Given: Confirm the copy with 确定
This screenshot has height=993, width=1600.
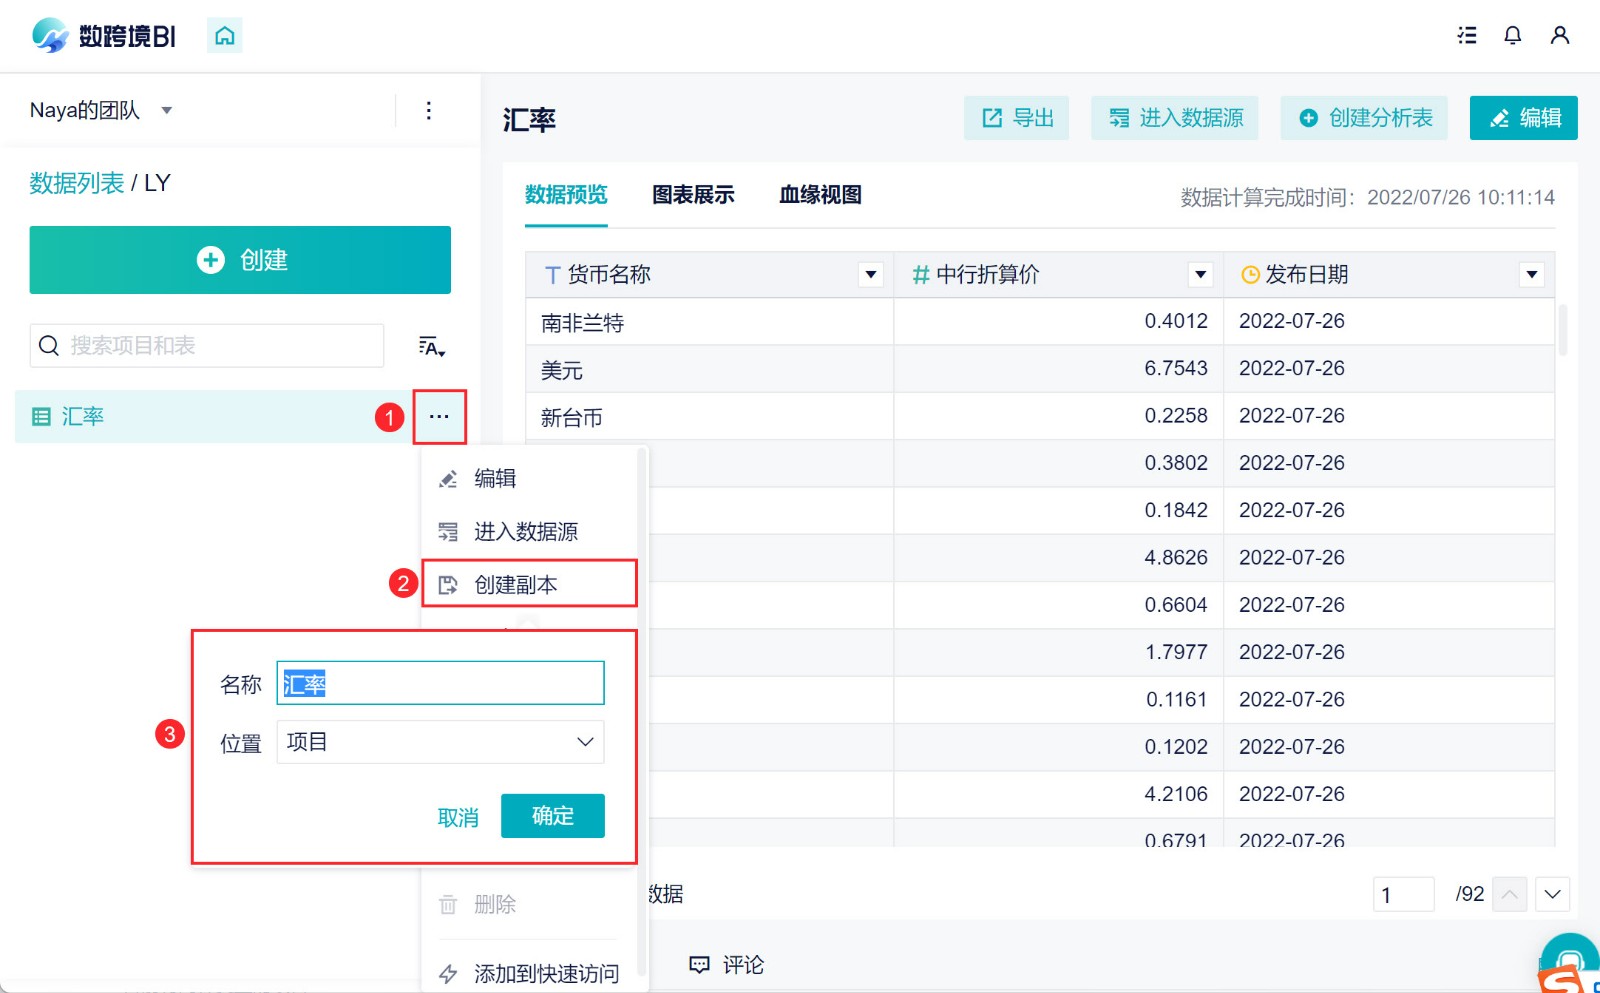Looking at the screenshot, I should click(553, 816).
